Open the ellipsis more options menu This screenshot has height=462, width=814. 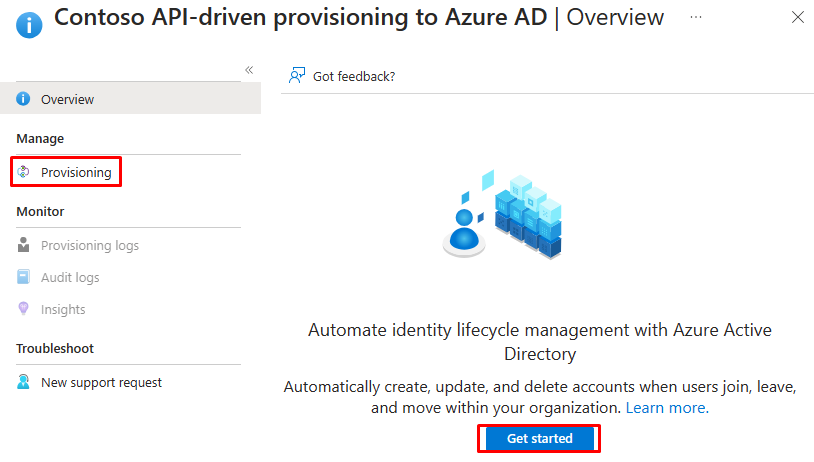(x=696, y=17)
